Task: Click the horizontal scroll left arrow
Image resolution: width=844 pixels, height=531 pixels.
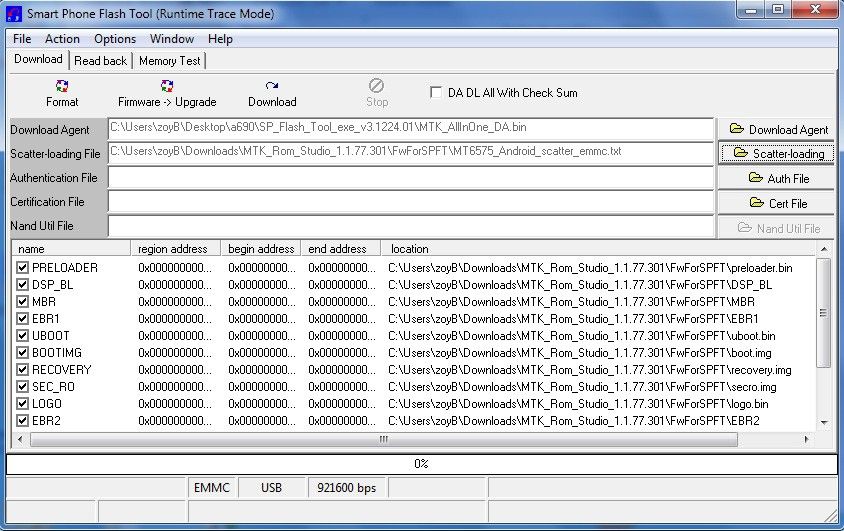Action: (20, 440)
